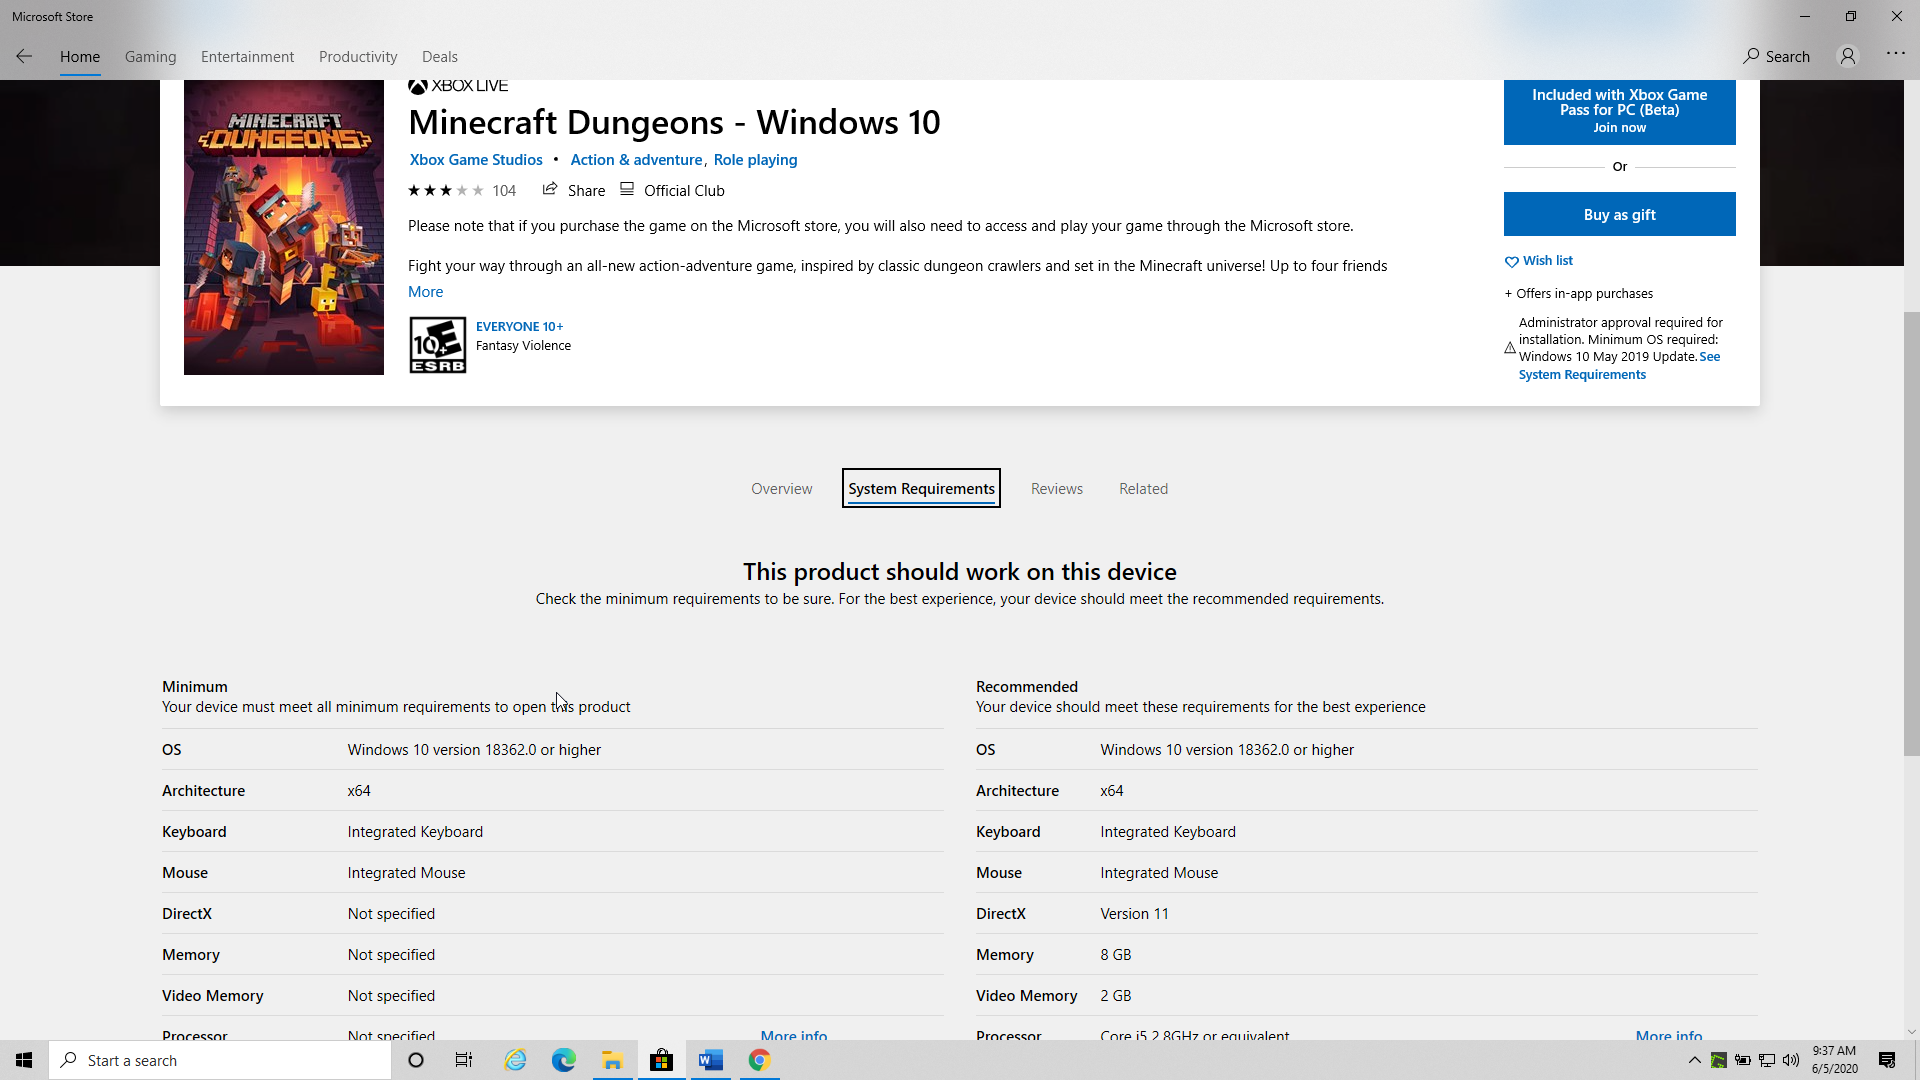Image resolution: width=1920 pixels, height=1080 pixels.
Task: Open Xbox Game Studios publisher link
Action: pyautogui.click(x=476, y=160)
